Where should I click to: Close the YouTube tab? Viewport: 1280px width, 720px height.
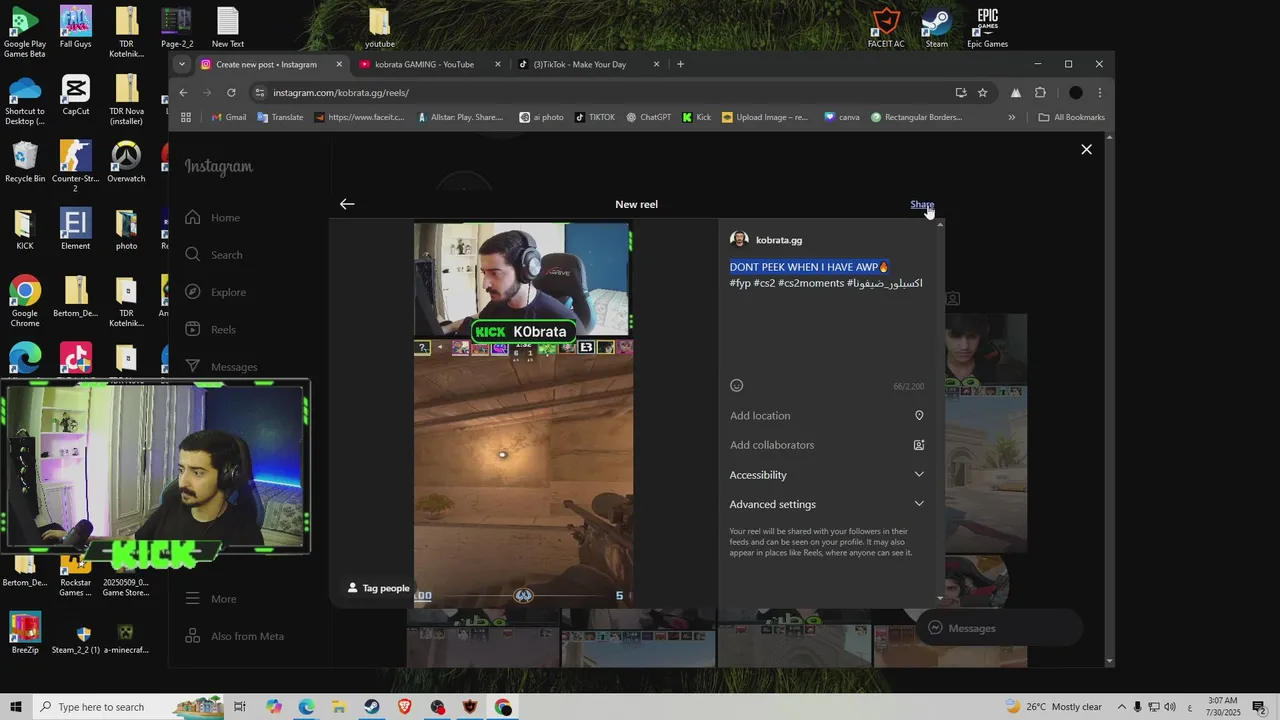pos(498,64)
